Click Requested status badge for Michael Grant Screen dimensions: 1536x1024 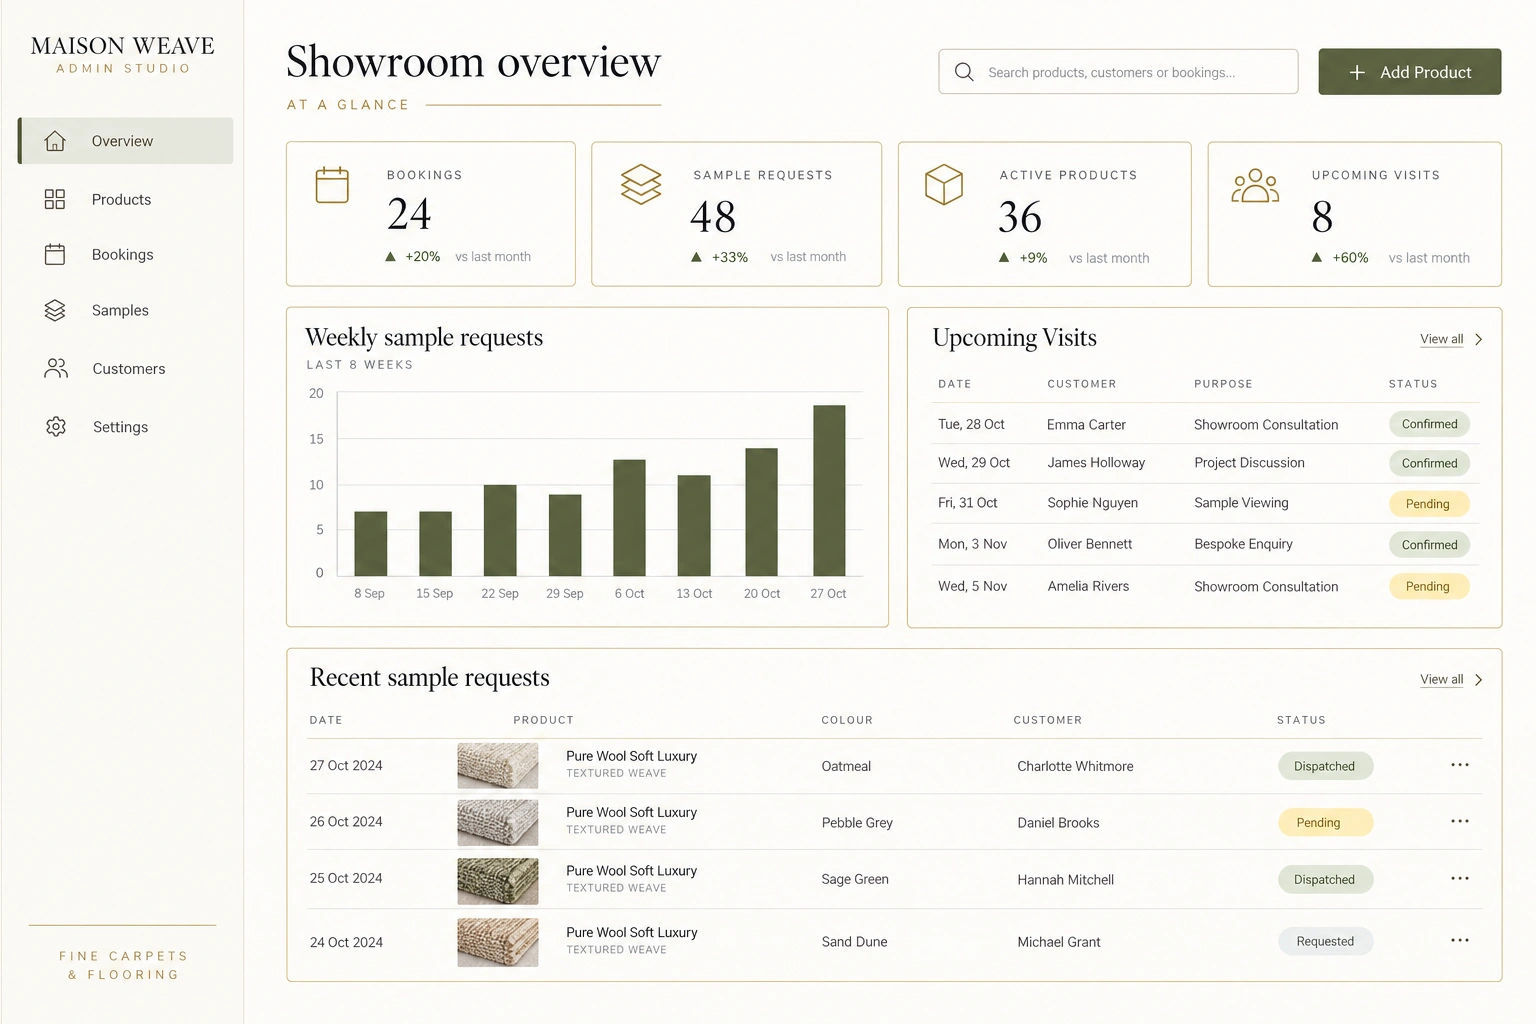coord(1325,941)
